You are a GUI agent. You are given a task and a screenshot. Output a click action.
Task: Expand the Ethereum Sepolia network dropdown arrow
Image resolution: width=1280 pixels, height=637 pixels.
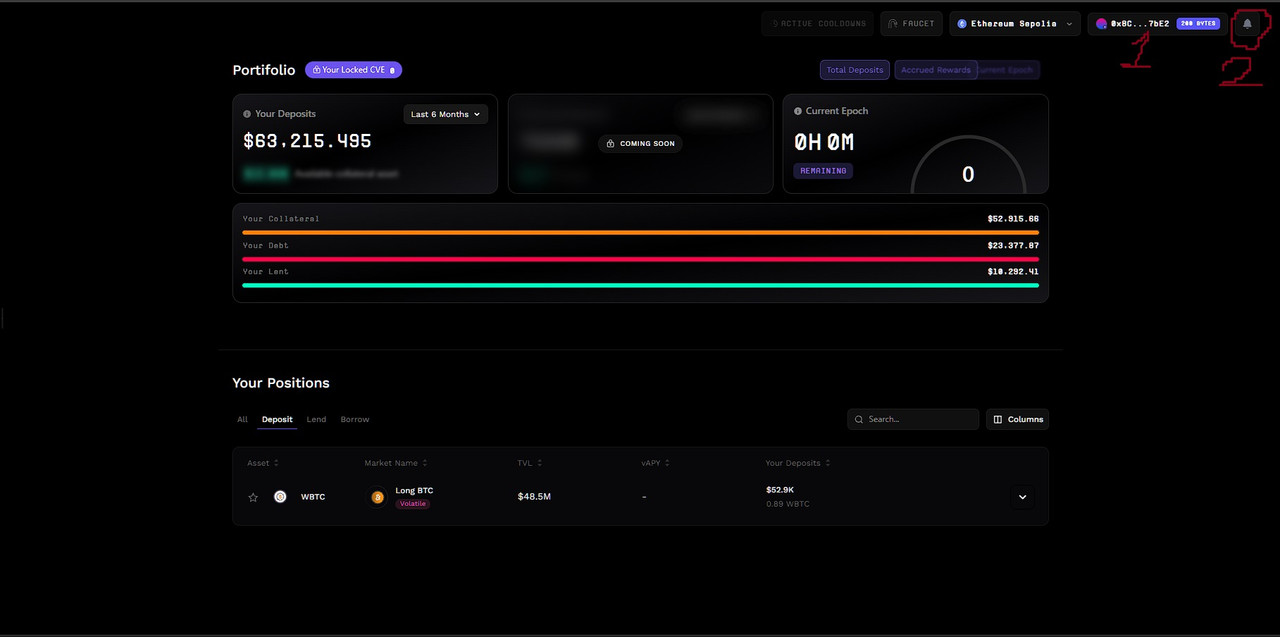point(1069,24)
